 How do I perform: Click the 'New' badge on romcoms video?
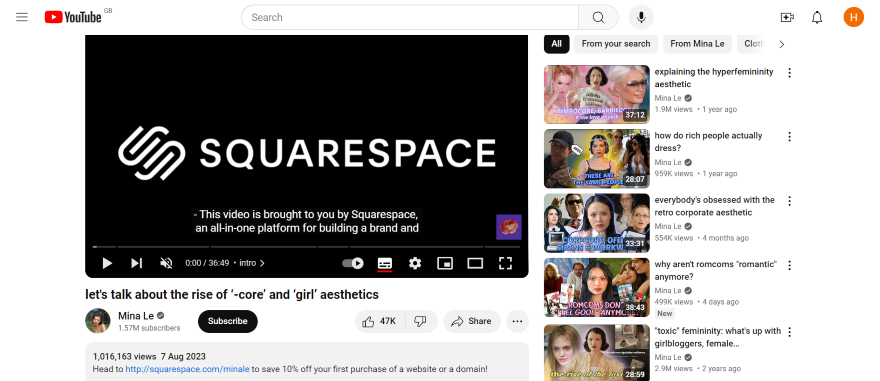click(664, 314)
